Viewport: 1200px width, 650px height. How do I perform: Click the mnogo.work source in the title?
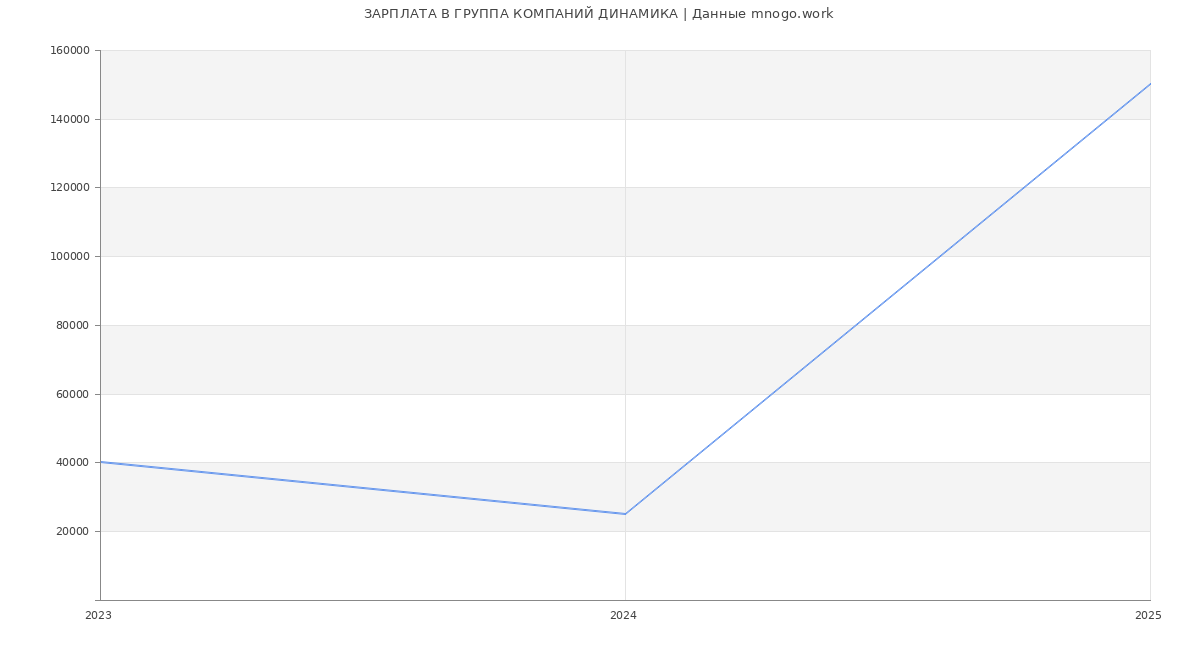tap(791, 14)
